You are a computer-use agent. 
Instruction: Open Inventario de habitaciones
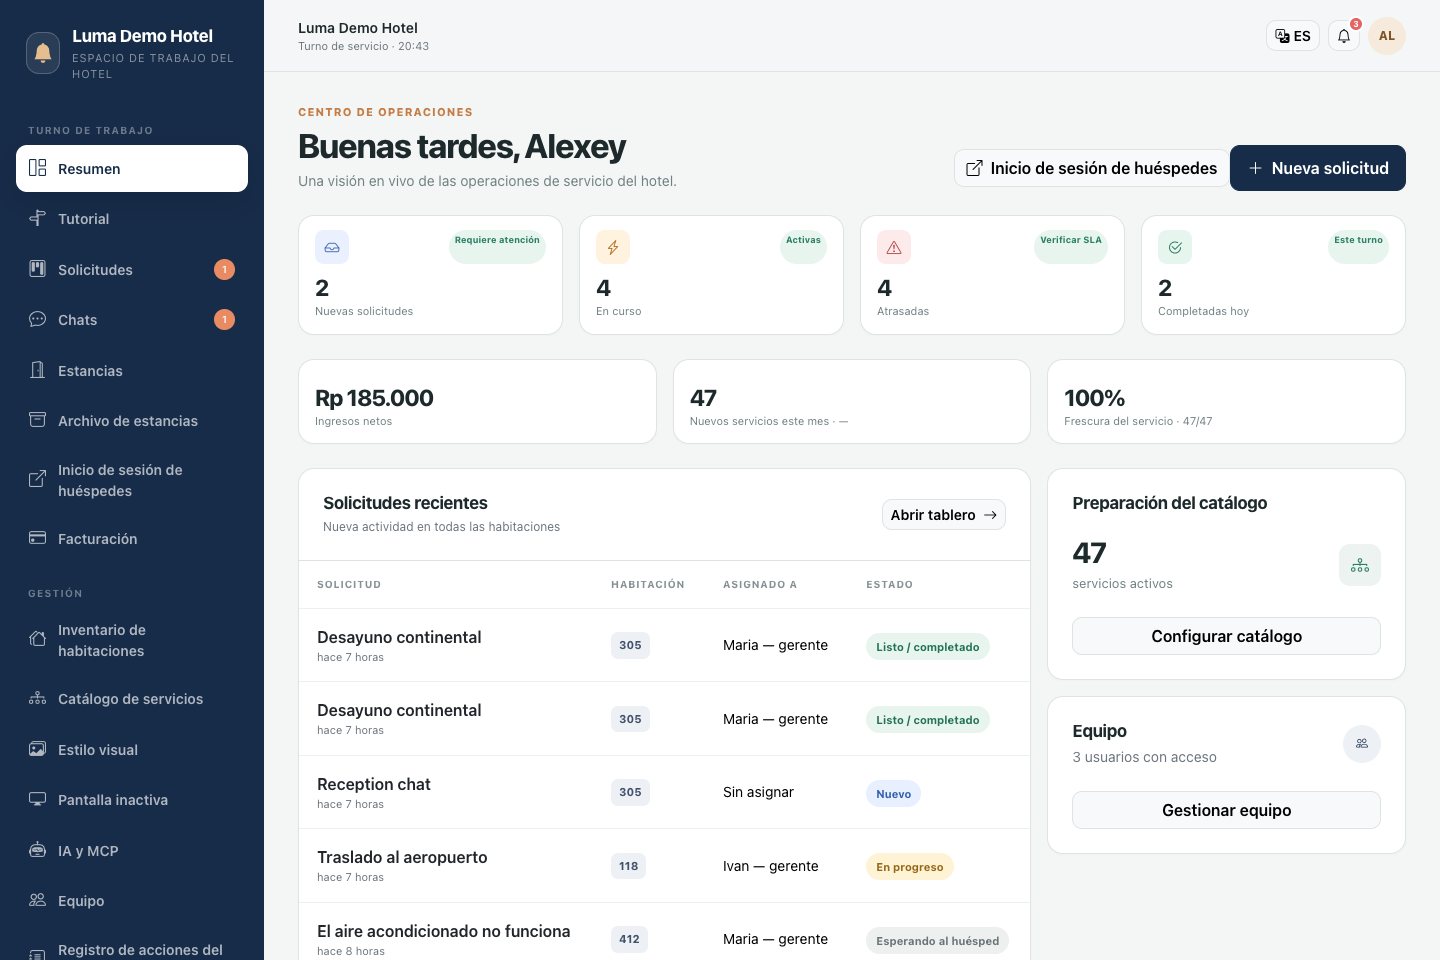click(132, 640)
